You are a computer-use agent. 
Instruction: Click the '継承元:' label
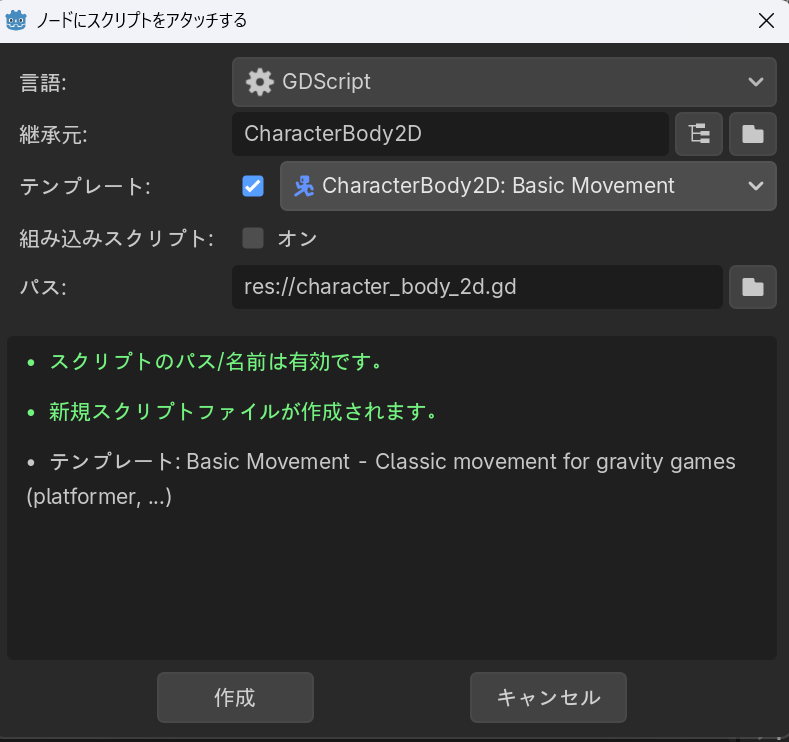53,135
